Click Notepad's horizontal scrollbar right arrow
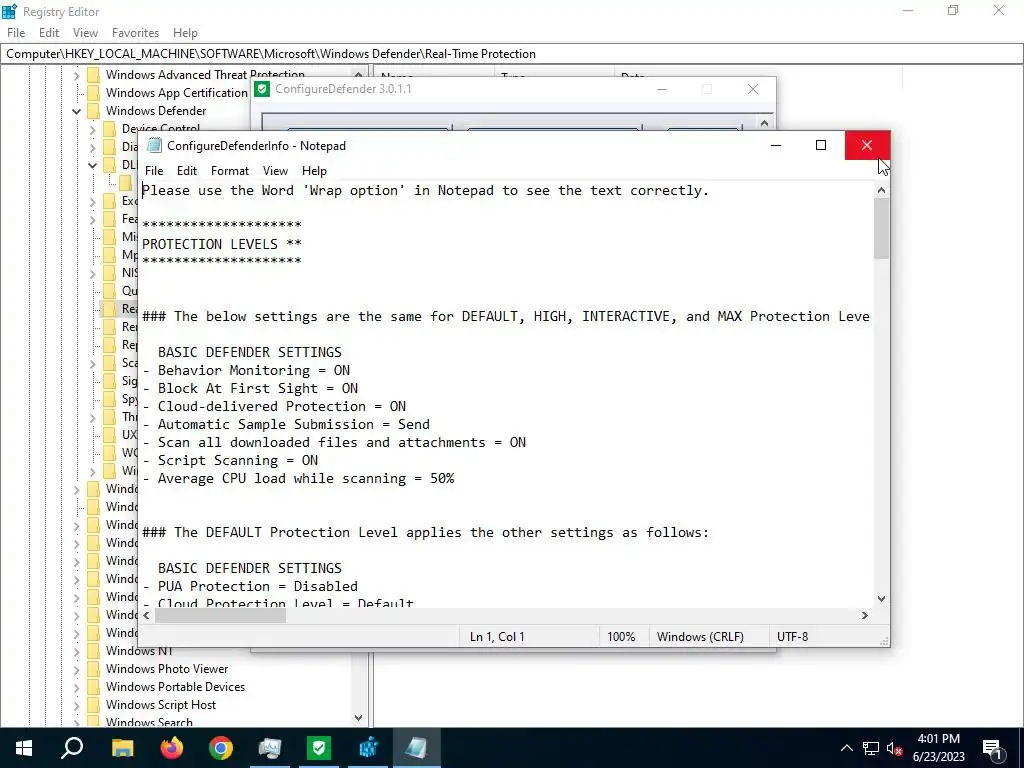Viewport: 1024px width, 768px height. point(865,615)
